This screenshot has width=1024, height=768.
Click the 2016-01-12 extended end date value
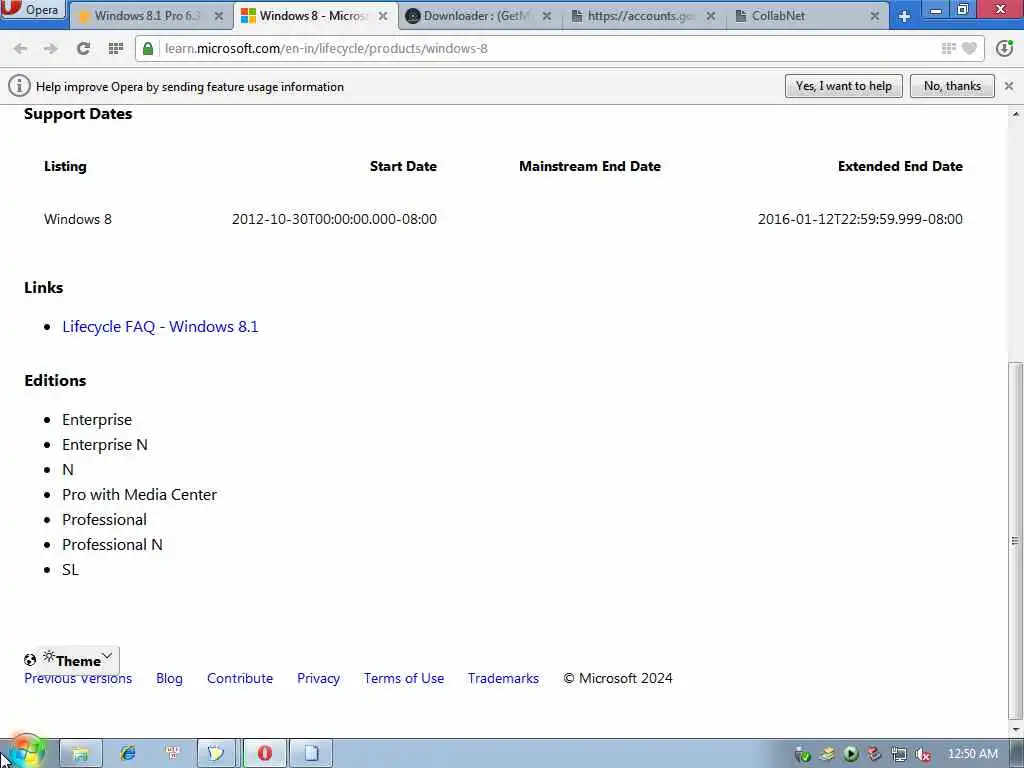click(860, 219)
